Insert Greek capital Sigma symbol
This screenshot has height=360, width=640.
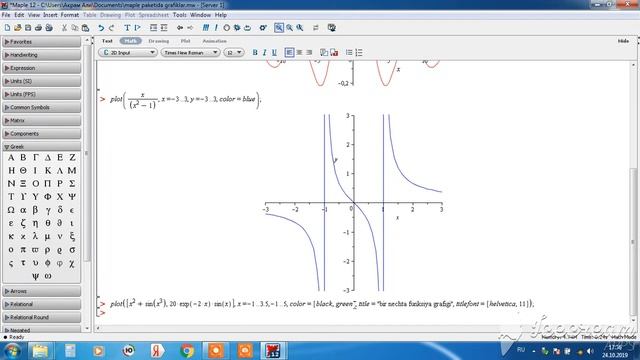click(x=72, y=184)
